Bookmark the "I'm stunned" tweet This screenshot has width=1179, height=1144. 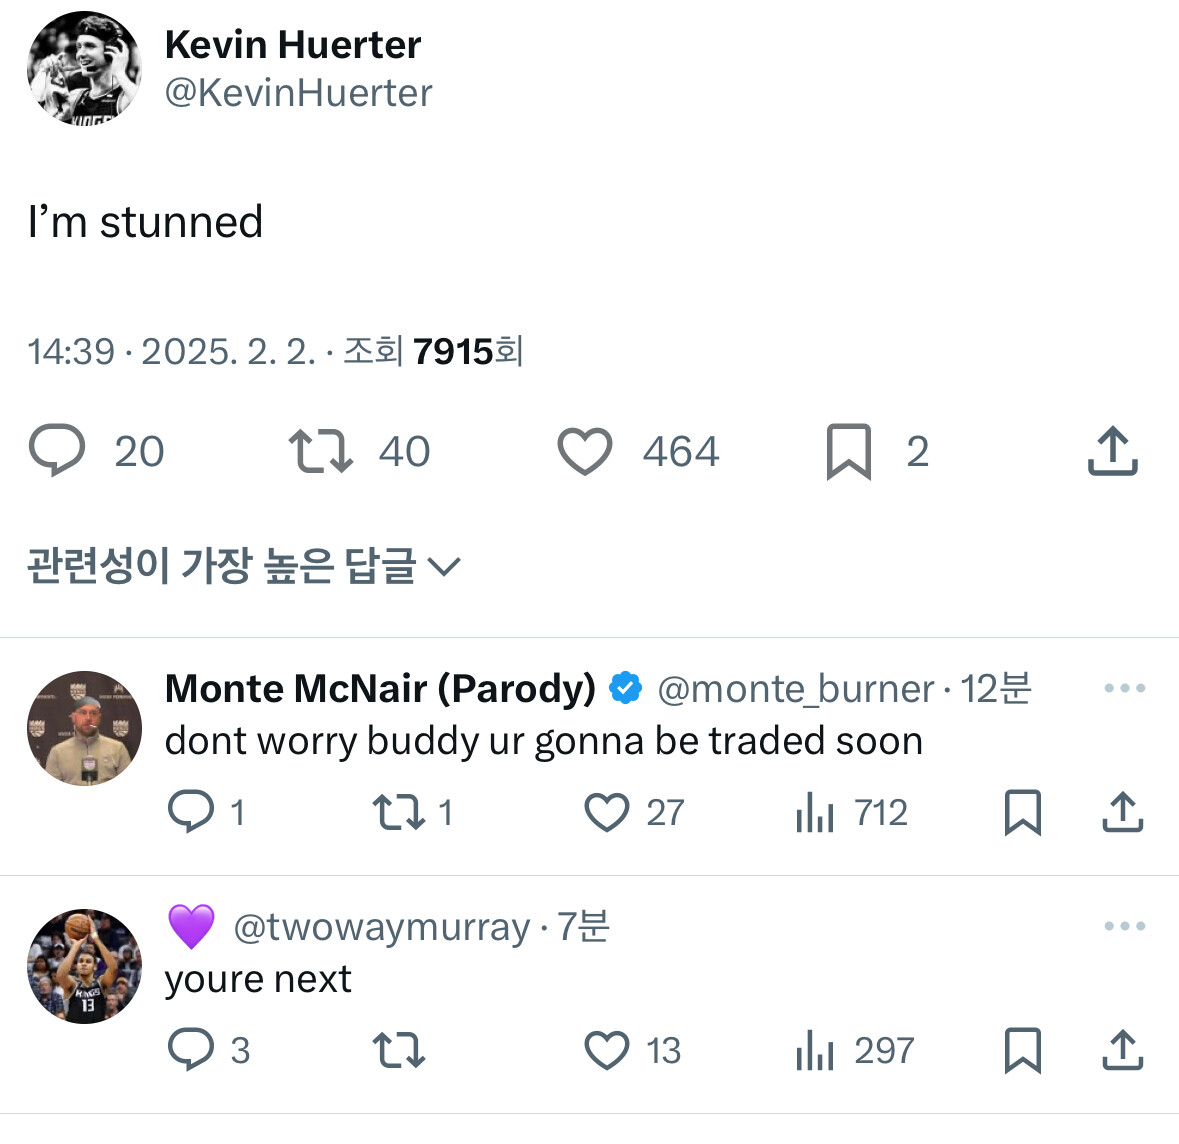coord(848,451)
